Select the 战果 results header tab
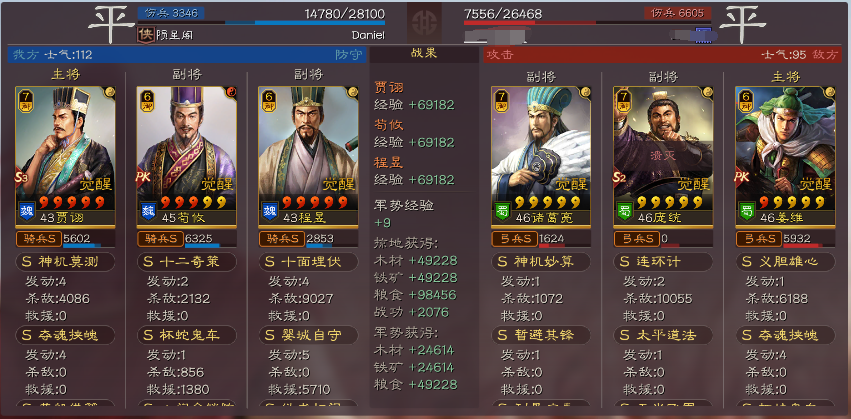This screenshot has width=851, height=419. point(424,54)
